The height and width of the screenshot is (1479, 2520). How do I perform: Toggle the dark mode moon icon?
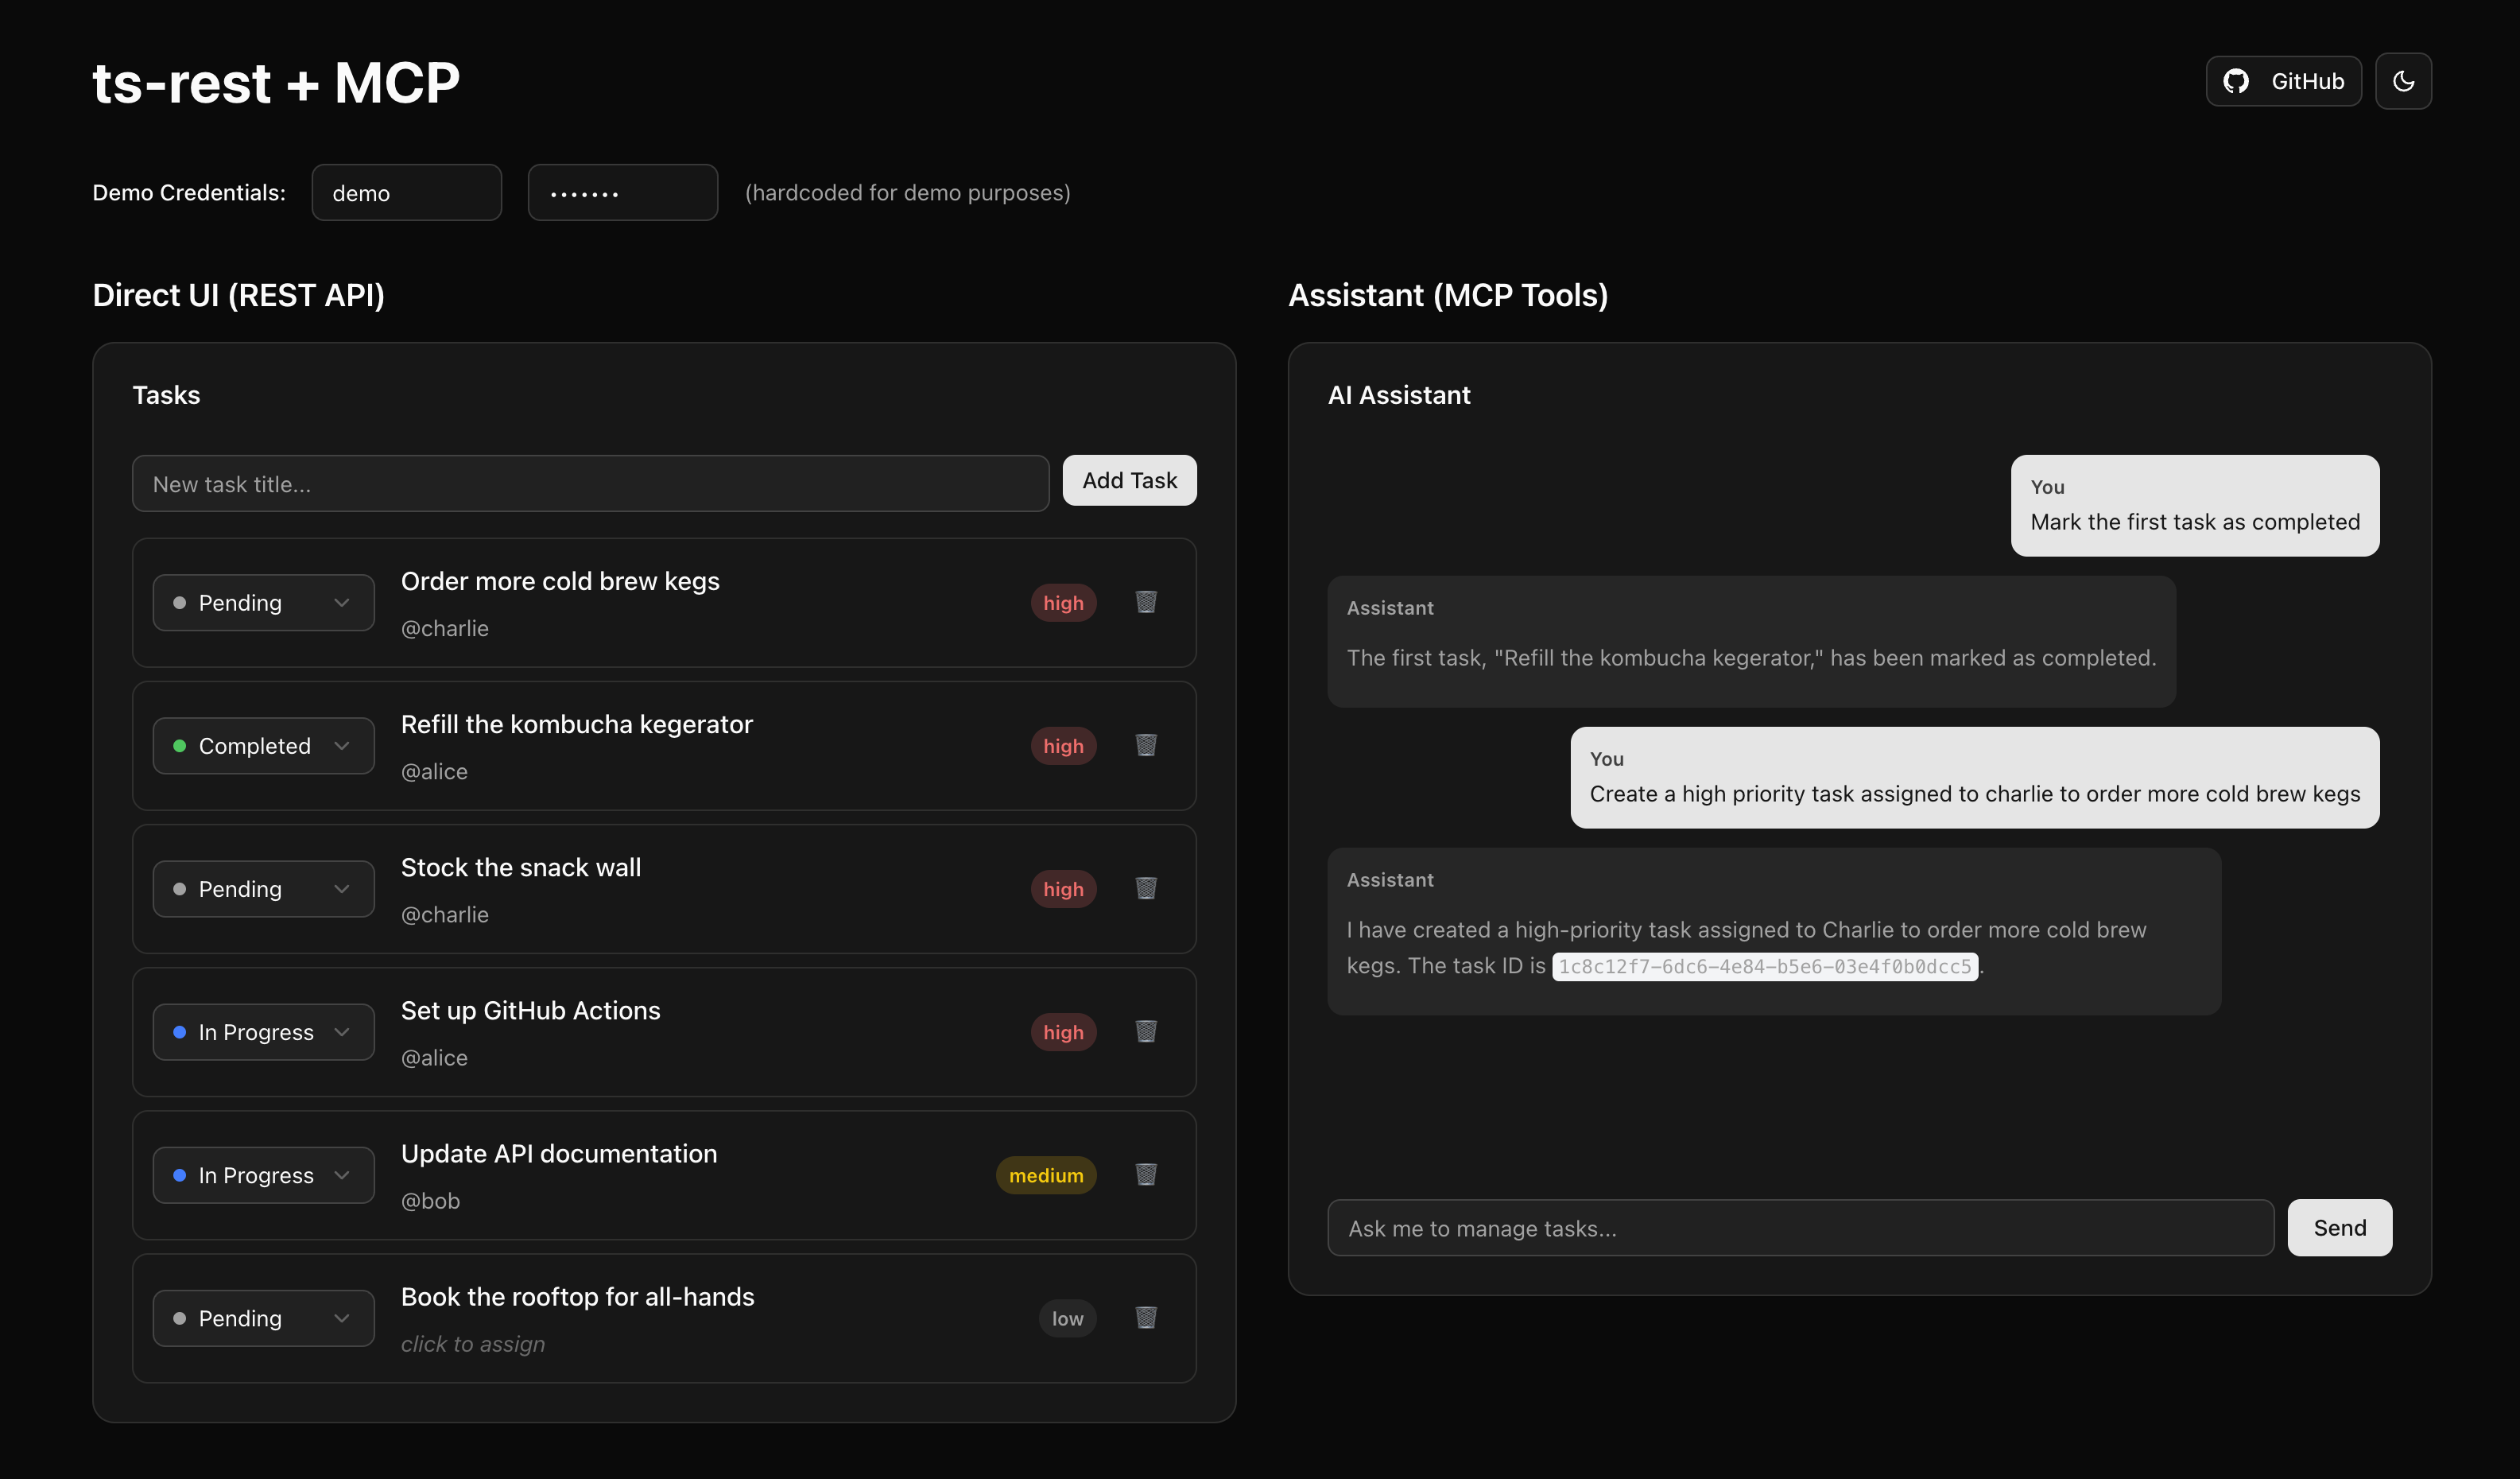pos(2402,81)
